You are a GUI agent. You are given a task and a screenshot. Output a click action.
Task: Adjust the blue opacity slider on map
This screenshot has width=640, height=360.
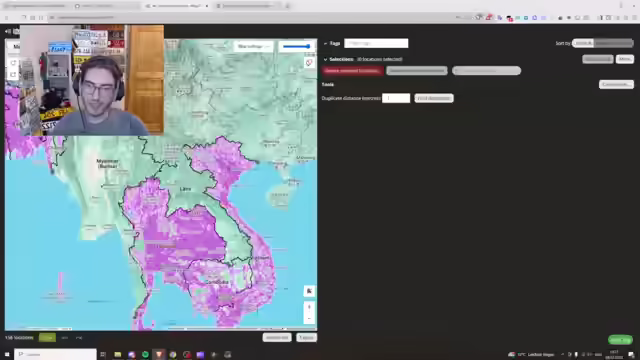(x=297, y=46)
